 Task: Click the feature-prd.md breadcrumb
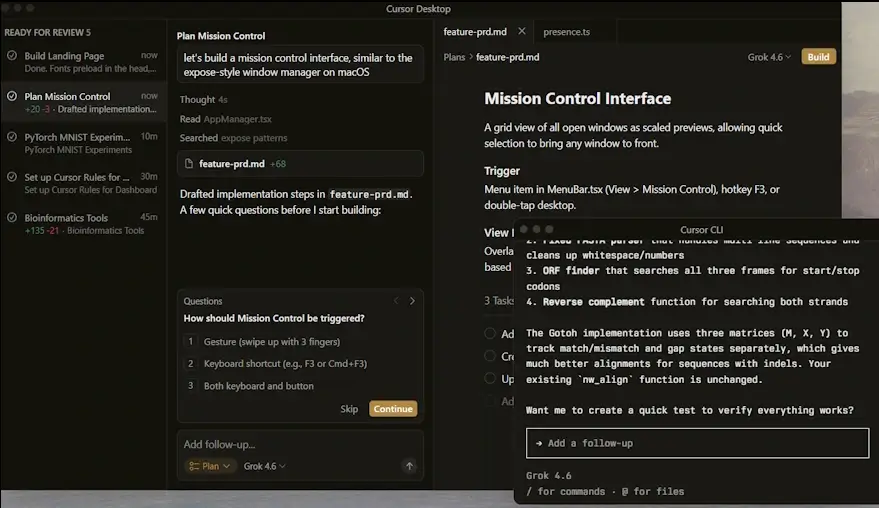pyautogui.click(x=507, y=57)
